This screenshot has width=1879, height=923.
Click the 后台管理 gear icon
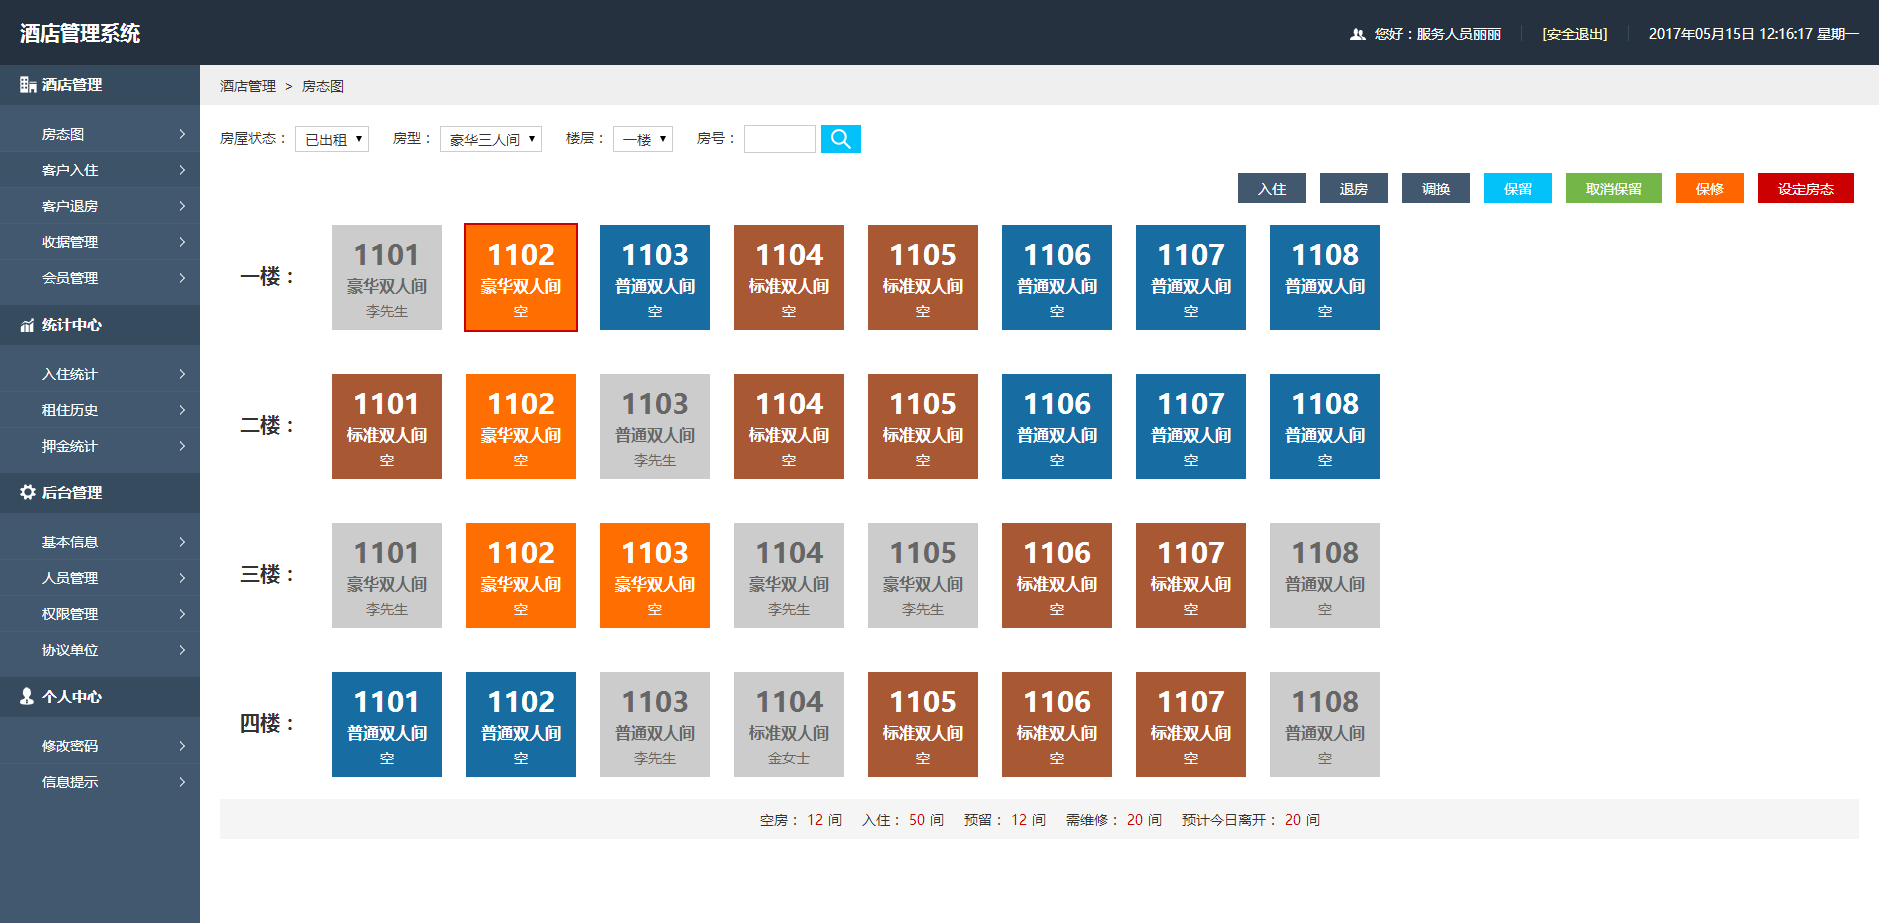[x=28, y=492]
